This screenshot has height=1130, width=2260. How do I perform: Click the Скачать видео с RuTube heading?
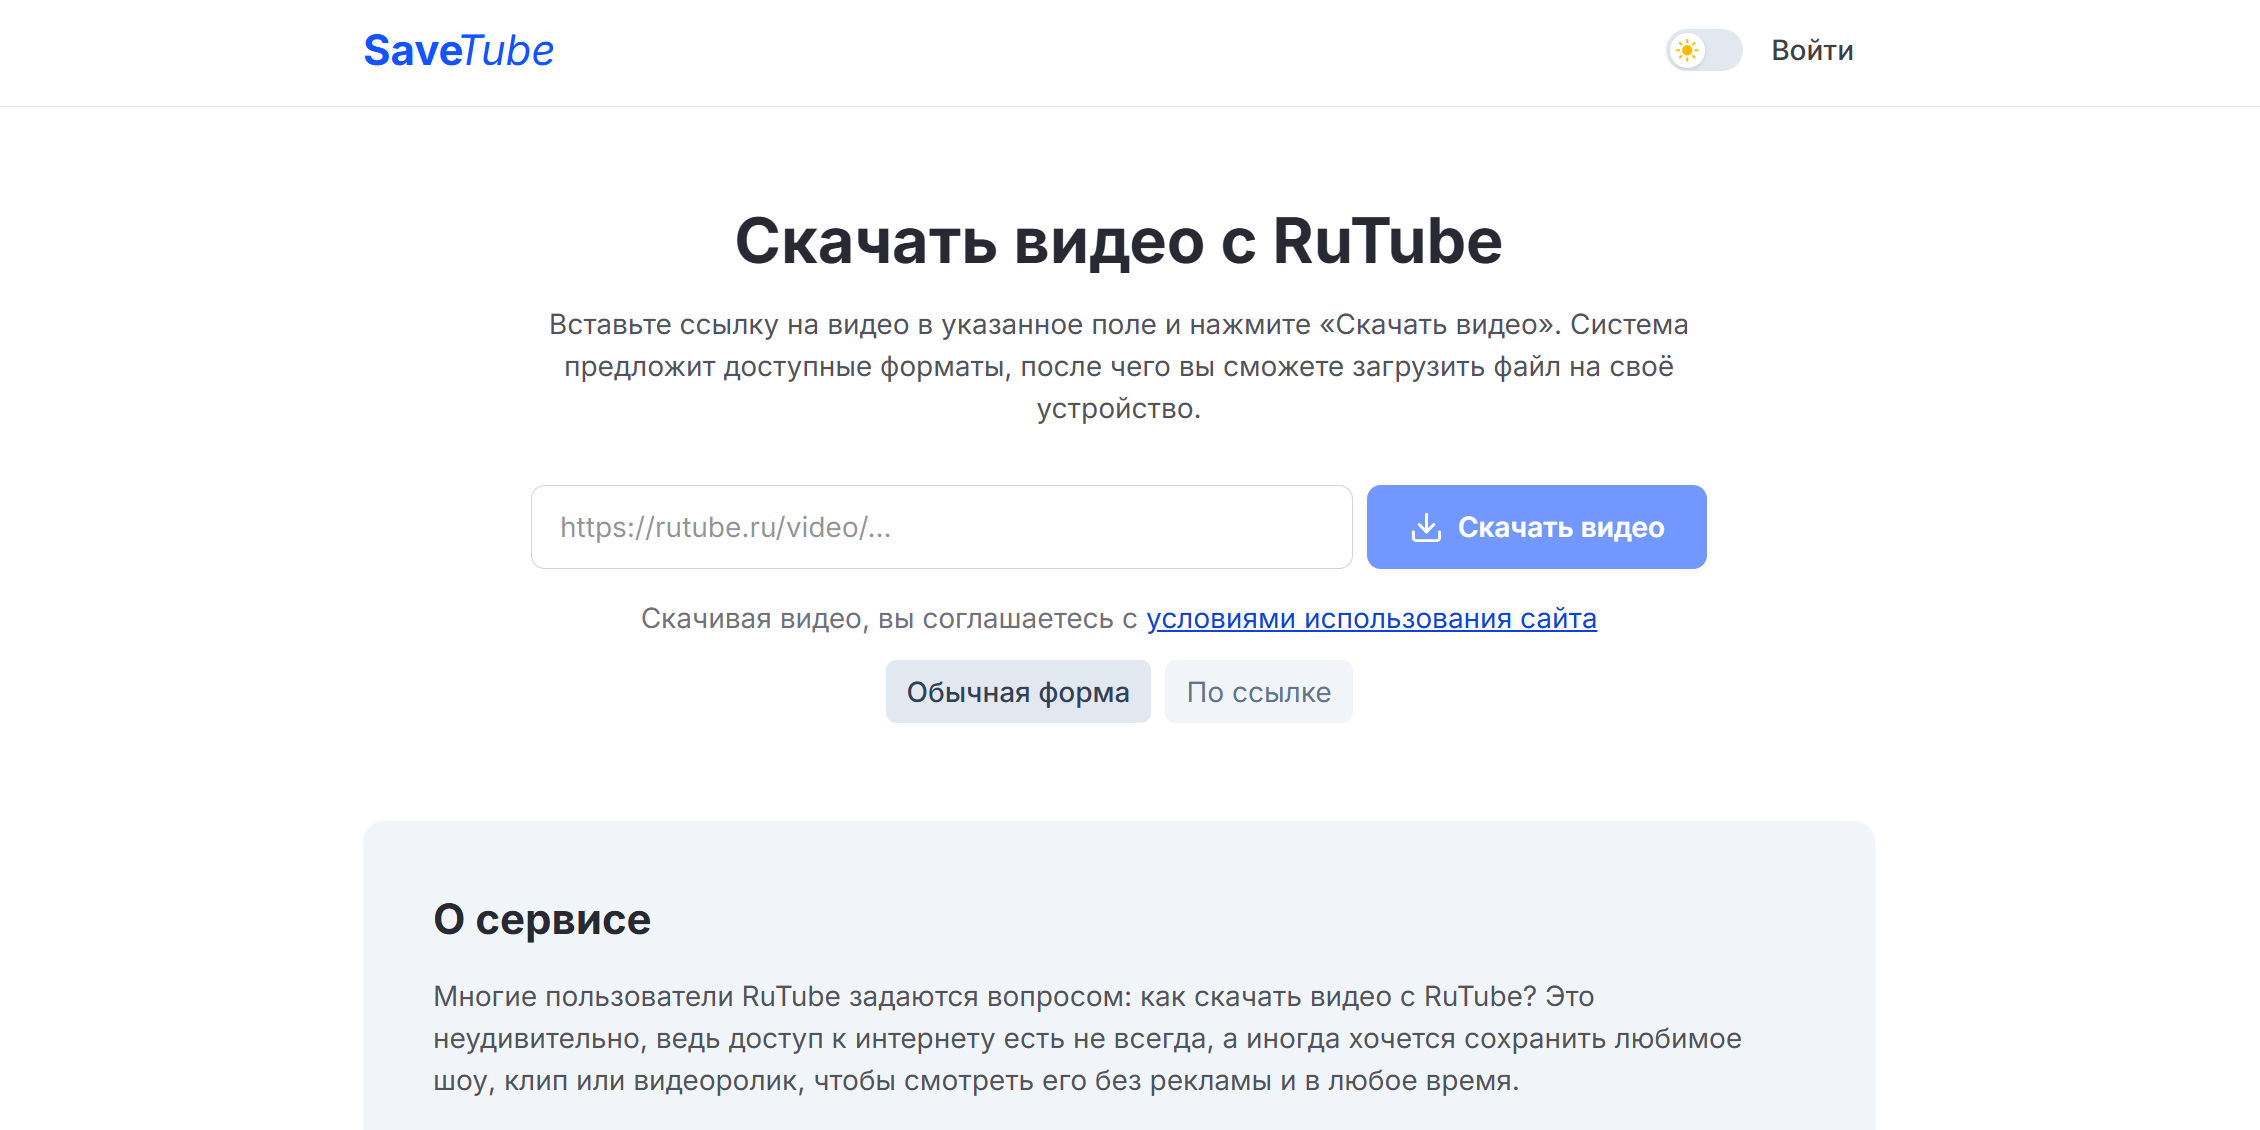[1118, 241]
